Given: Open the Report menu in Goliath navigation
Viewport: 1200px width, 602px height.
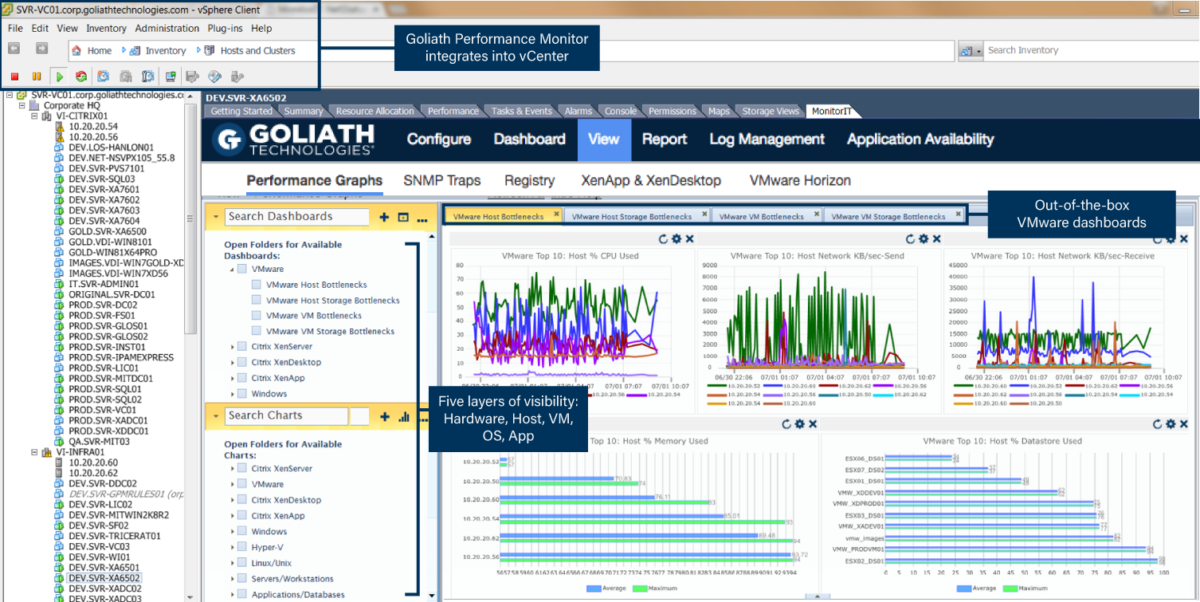Looking at the screenshot, I should pyautogui.click(x=664, y=140).
